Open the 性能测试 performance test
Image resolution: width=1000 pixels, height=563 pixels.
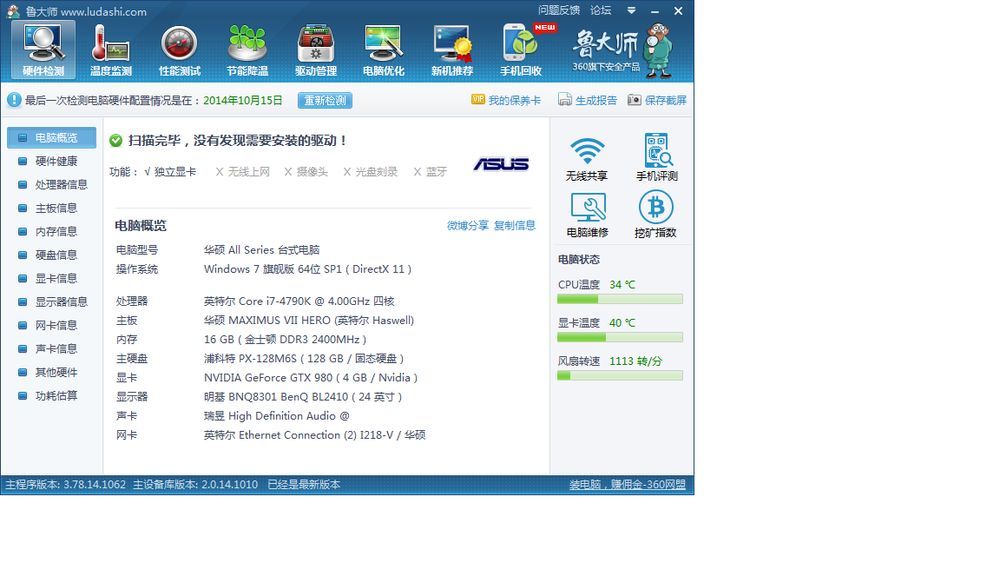[179, 50]
